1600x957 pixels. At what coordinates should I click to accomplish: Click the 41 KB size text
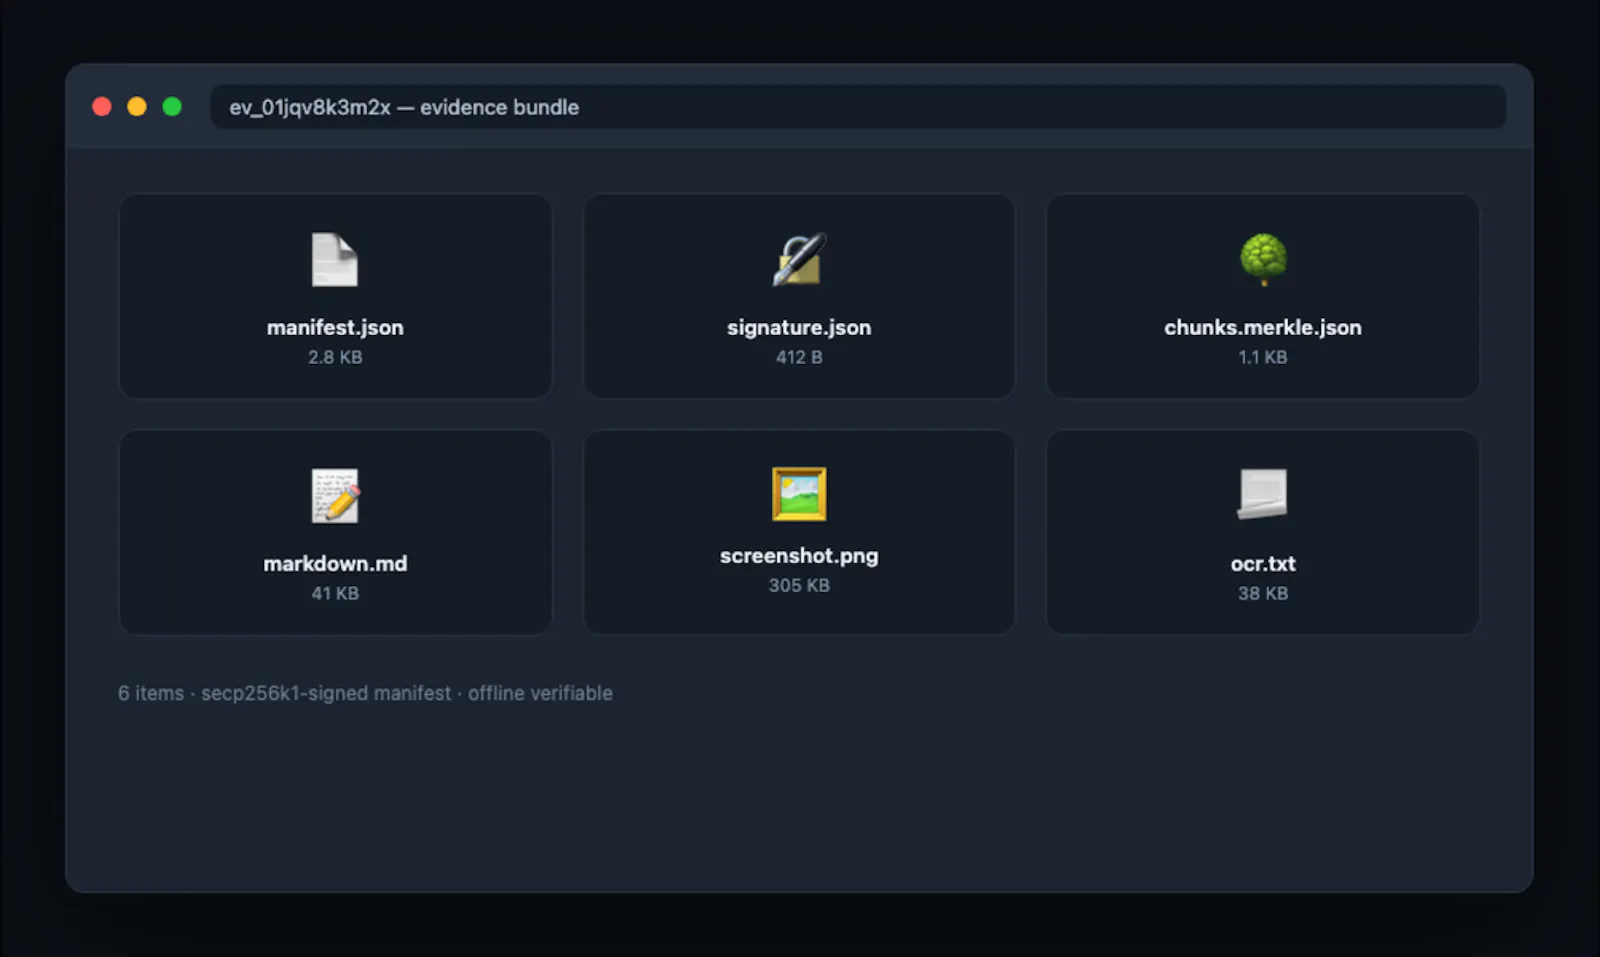click(335, 593)
